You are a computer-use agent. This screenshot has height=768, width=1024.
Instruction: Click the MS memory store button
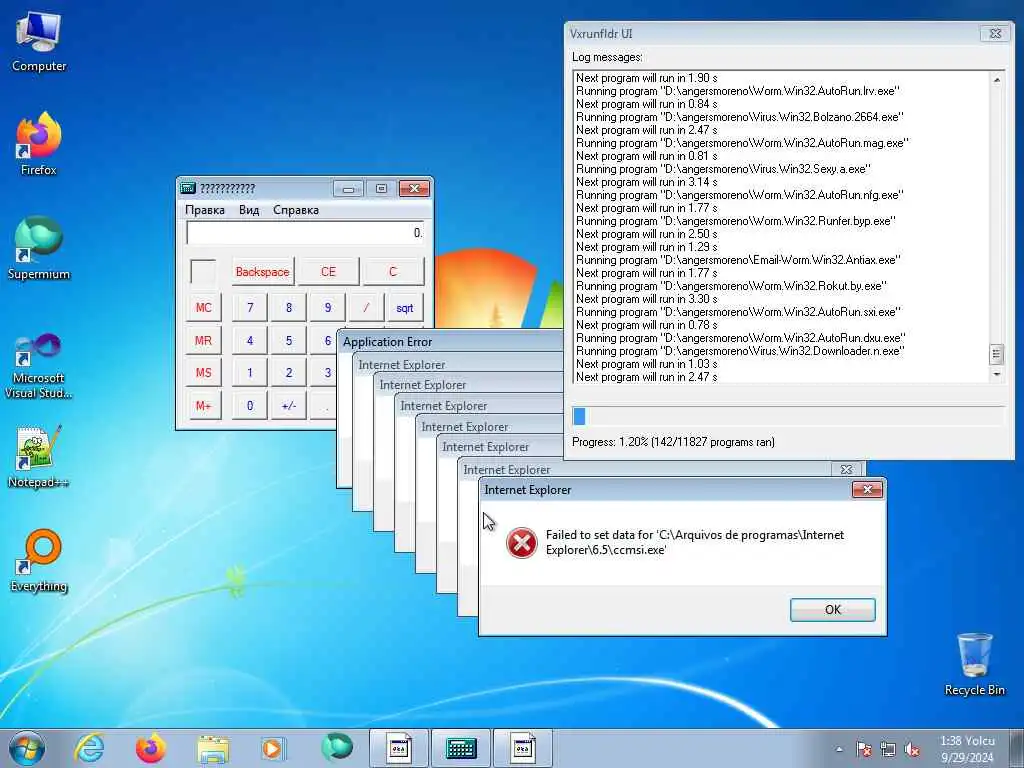(203, 373)
